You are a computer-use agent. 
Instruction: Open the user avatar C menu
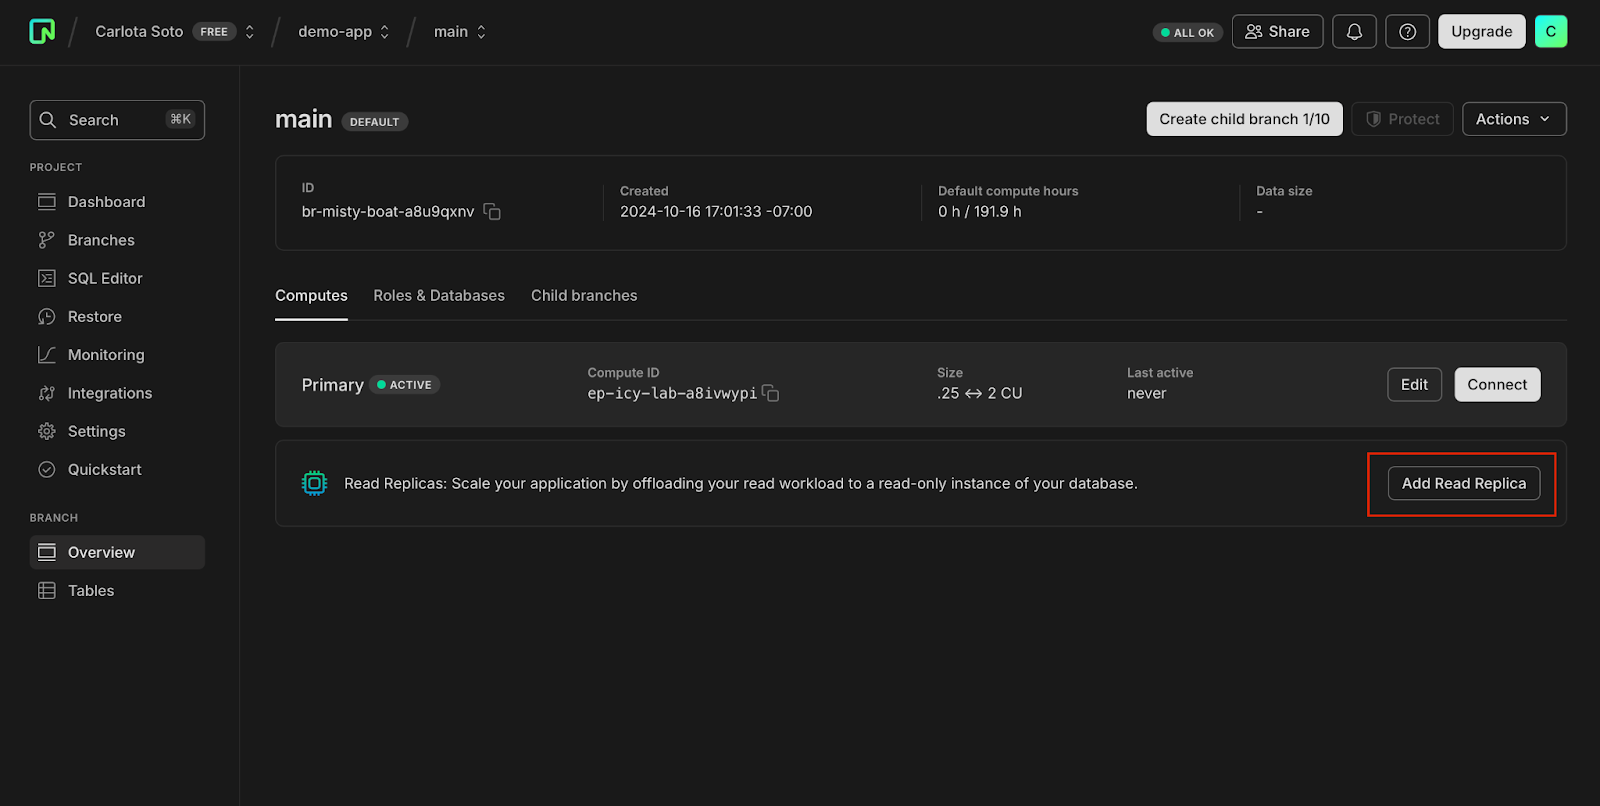(x=1551, y=32)
